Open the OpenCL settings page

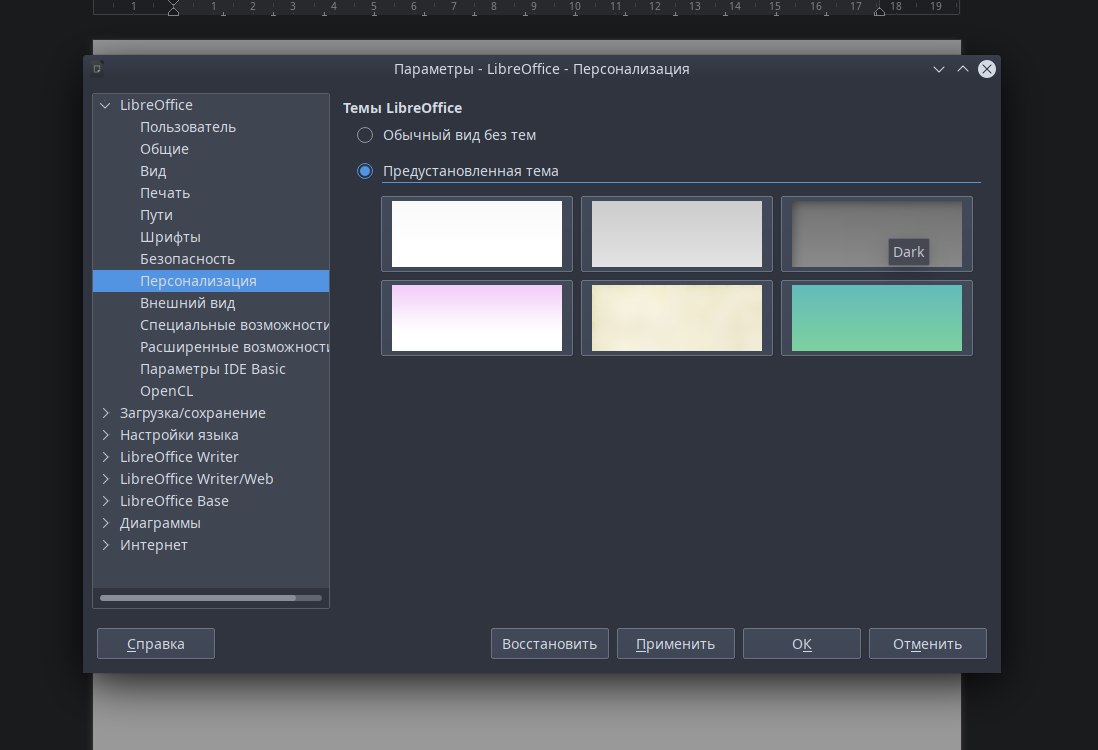click(166, 391)
